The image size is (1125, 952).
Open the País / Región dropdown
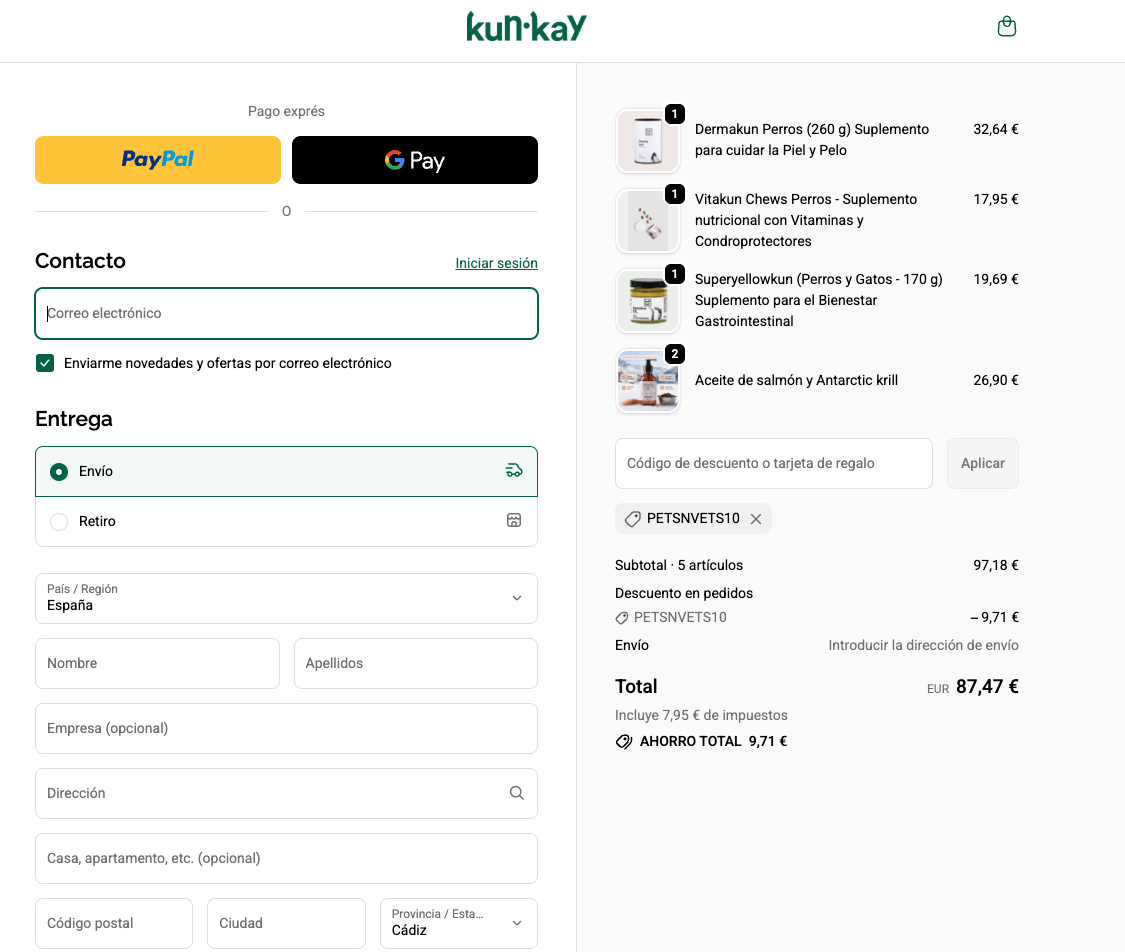pos(286,598)
